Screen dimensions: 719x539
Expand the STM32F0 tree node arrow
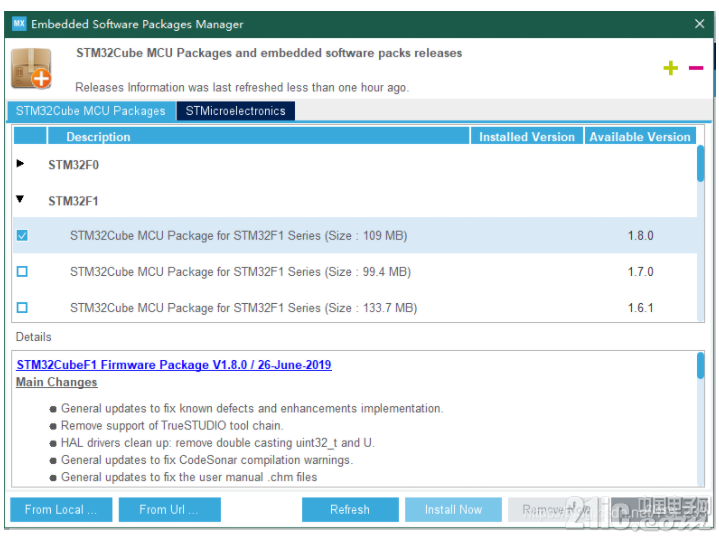20,163
